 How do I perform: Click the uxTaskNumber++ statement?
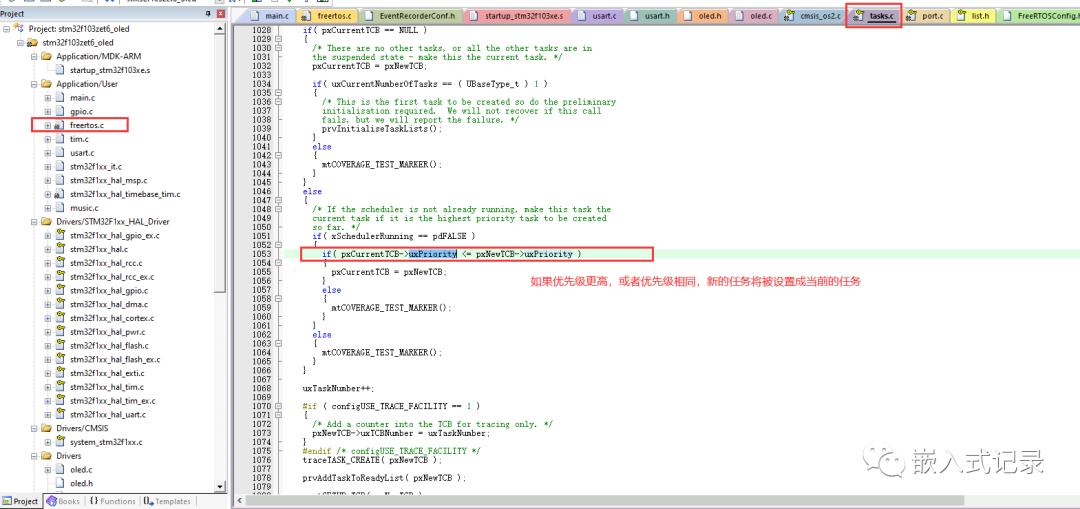(338, 388)
